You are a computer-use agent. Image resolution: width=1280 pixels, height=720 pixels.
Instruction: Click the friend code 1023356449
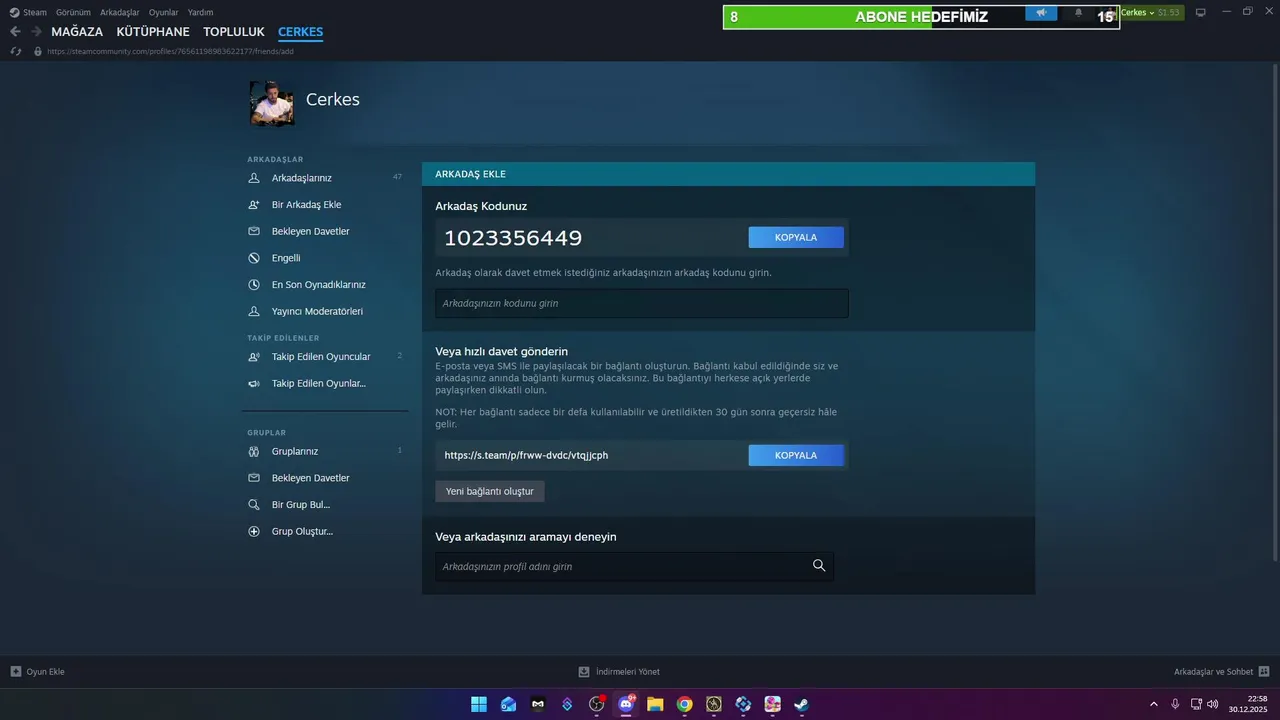click(x=513, y=238)
